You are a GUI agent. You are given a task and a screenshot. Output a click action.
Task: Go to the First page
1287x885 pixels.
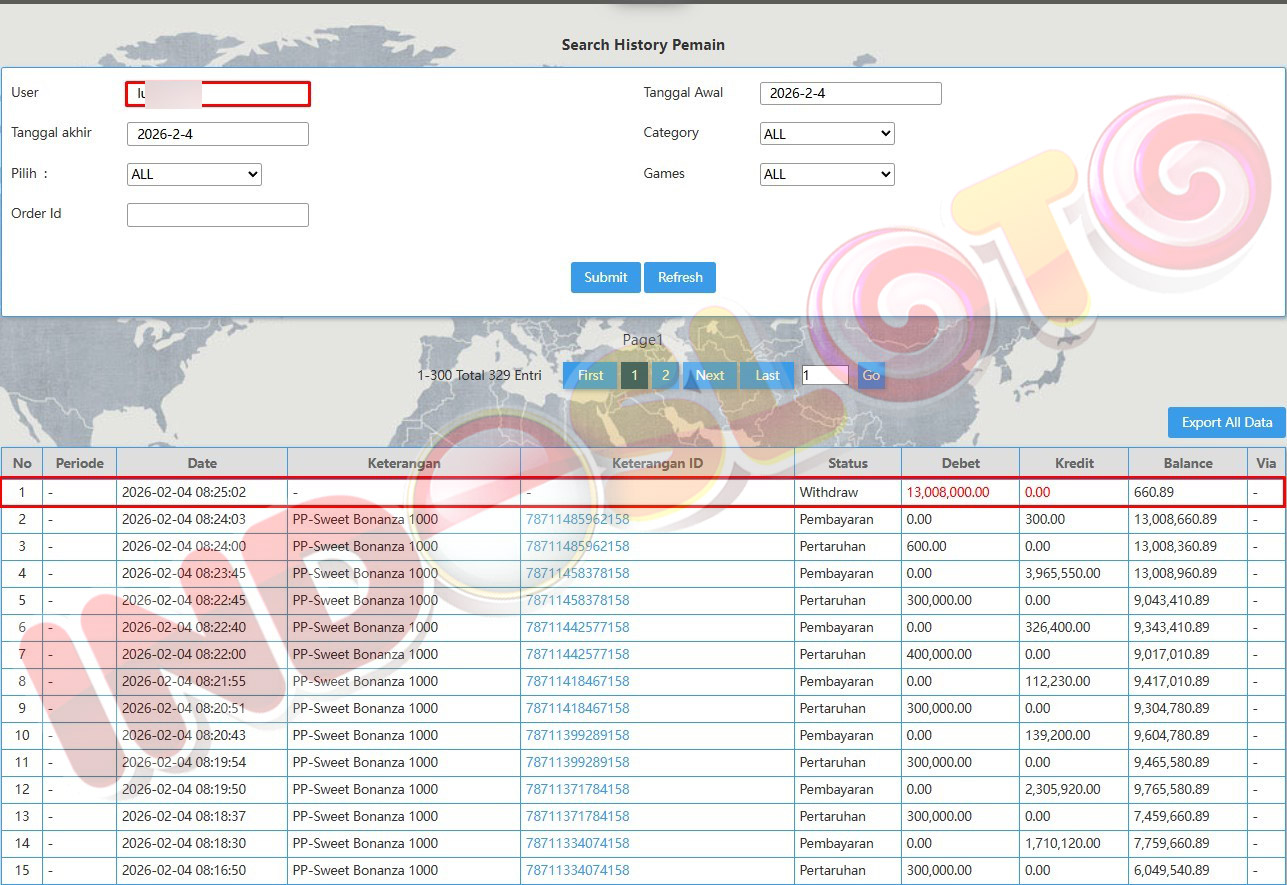(590, 375)
